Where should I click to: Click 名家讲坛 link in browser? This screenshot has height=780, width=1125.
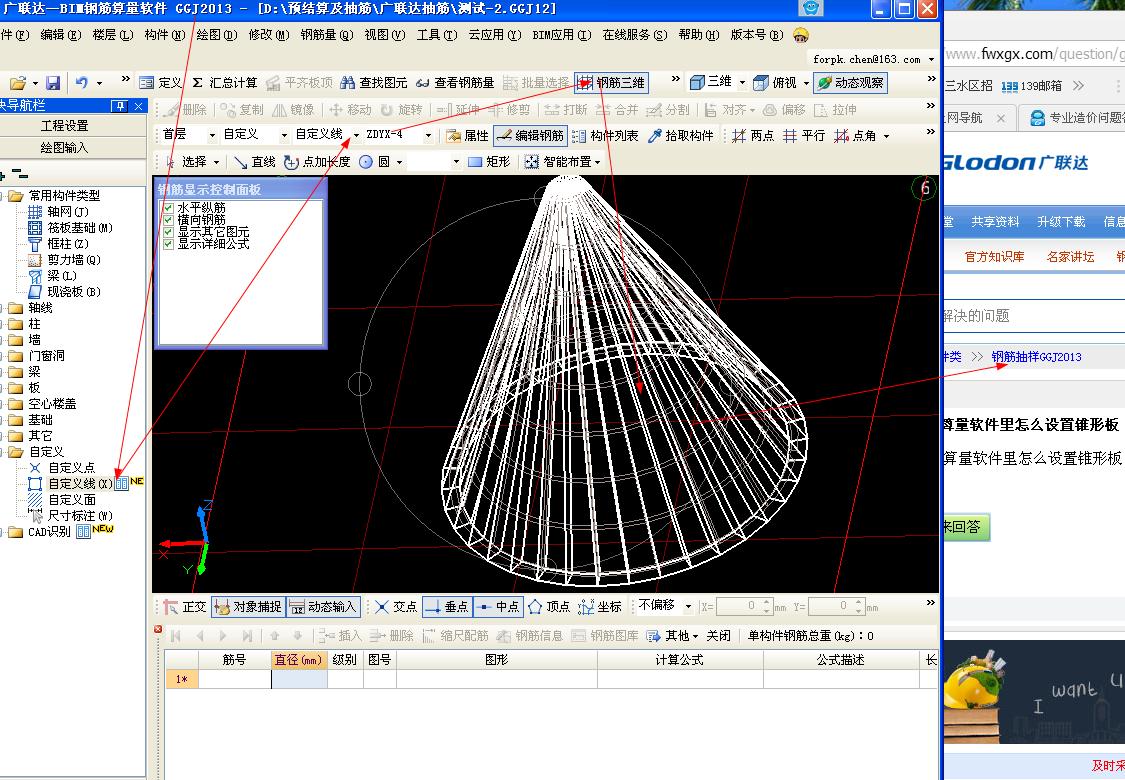coord(1070,256)
